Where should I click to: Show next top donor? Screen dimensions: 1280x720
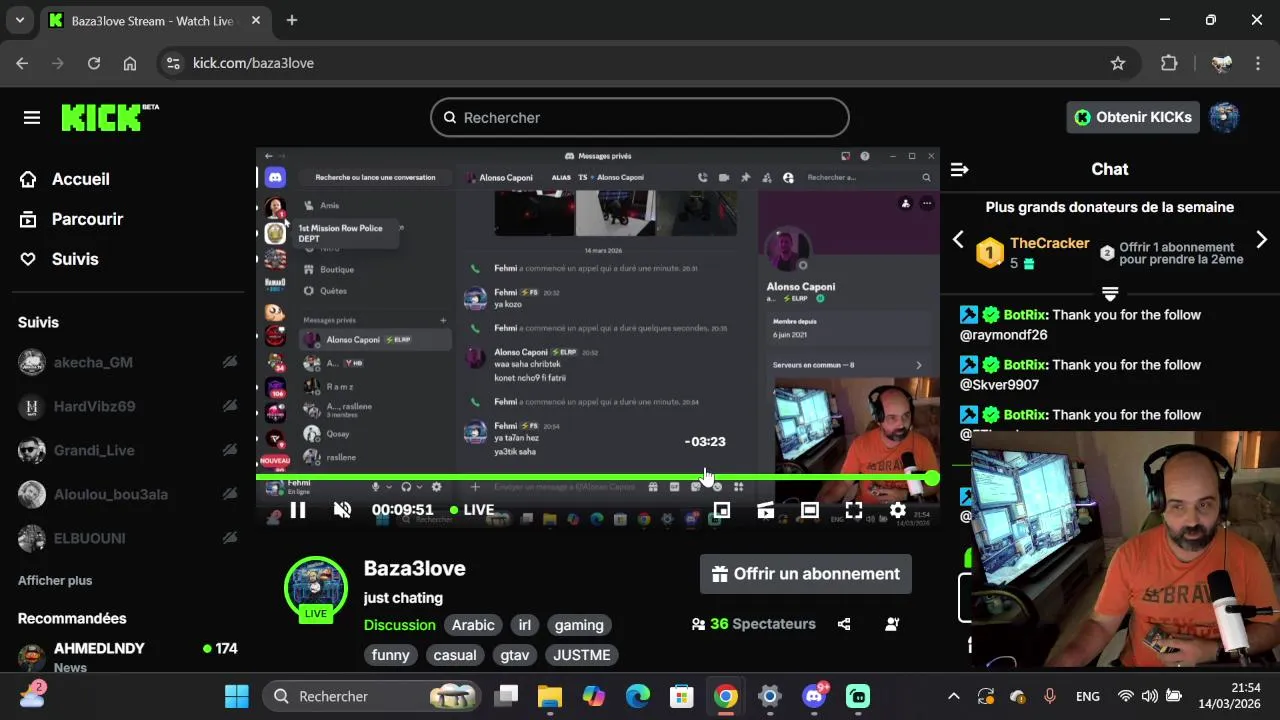click(1261, 240)
